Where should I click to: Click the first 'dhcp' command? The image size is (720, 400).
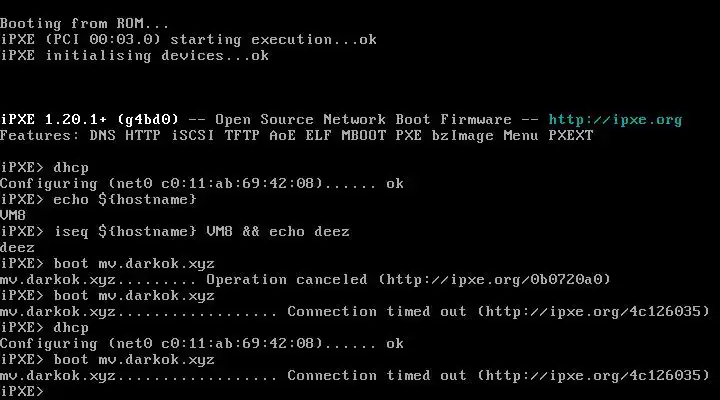[x=71, y=168]
